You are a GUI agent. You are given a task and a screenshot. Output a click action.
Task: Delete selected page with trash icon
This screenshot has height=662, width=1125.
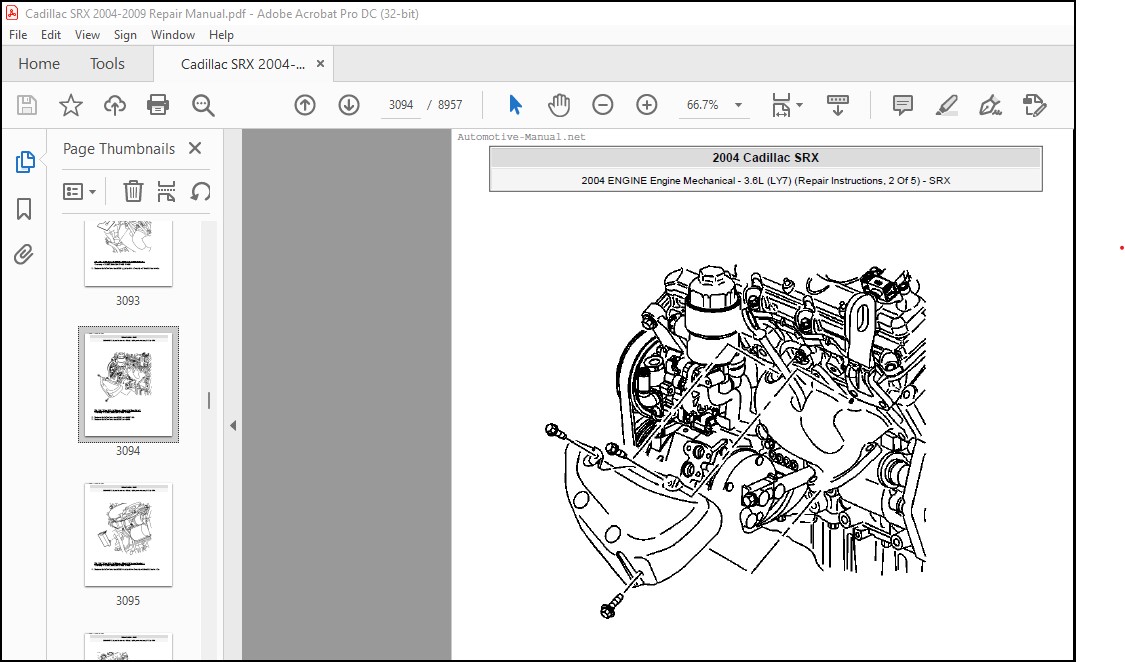133,191
